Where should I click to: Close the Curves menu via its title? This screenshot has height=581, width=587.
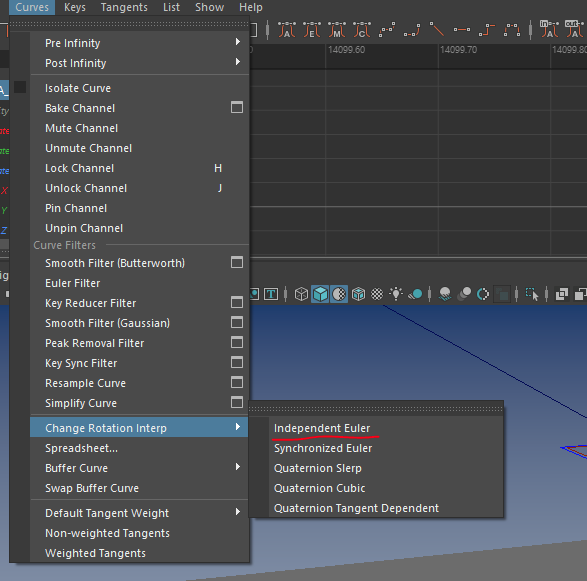(x=32, y=7)
